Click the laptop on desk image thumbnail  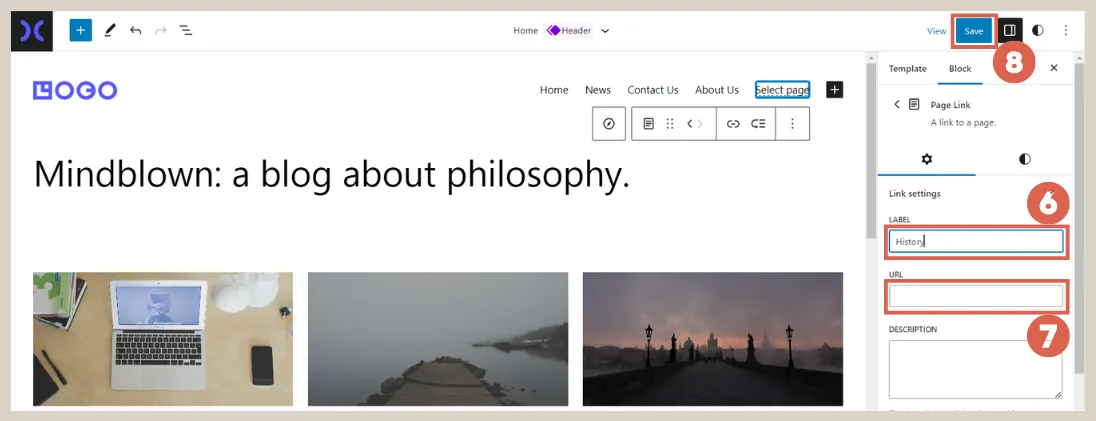163,339
